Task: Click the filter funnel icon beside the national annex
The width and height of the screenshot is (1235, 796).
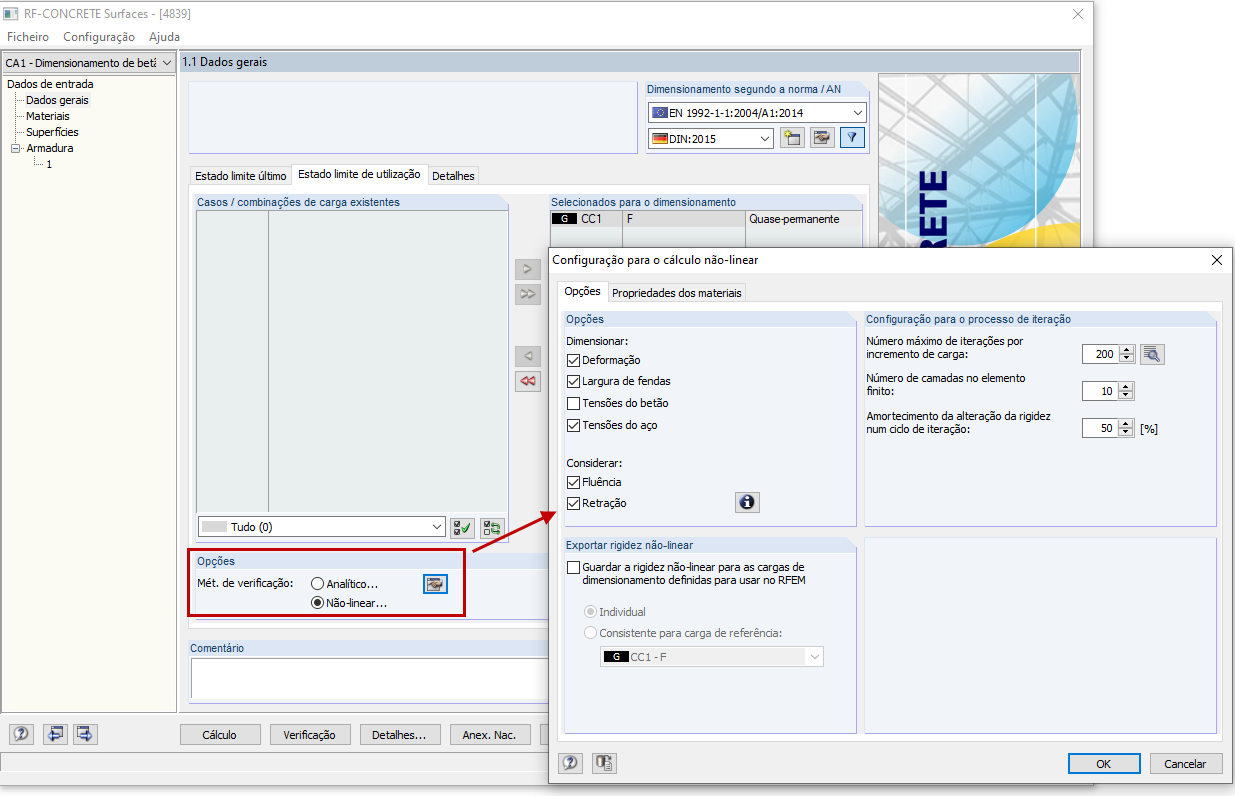Action: 852,138
